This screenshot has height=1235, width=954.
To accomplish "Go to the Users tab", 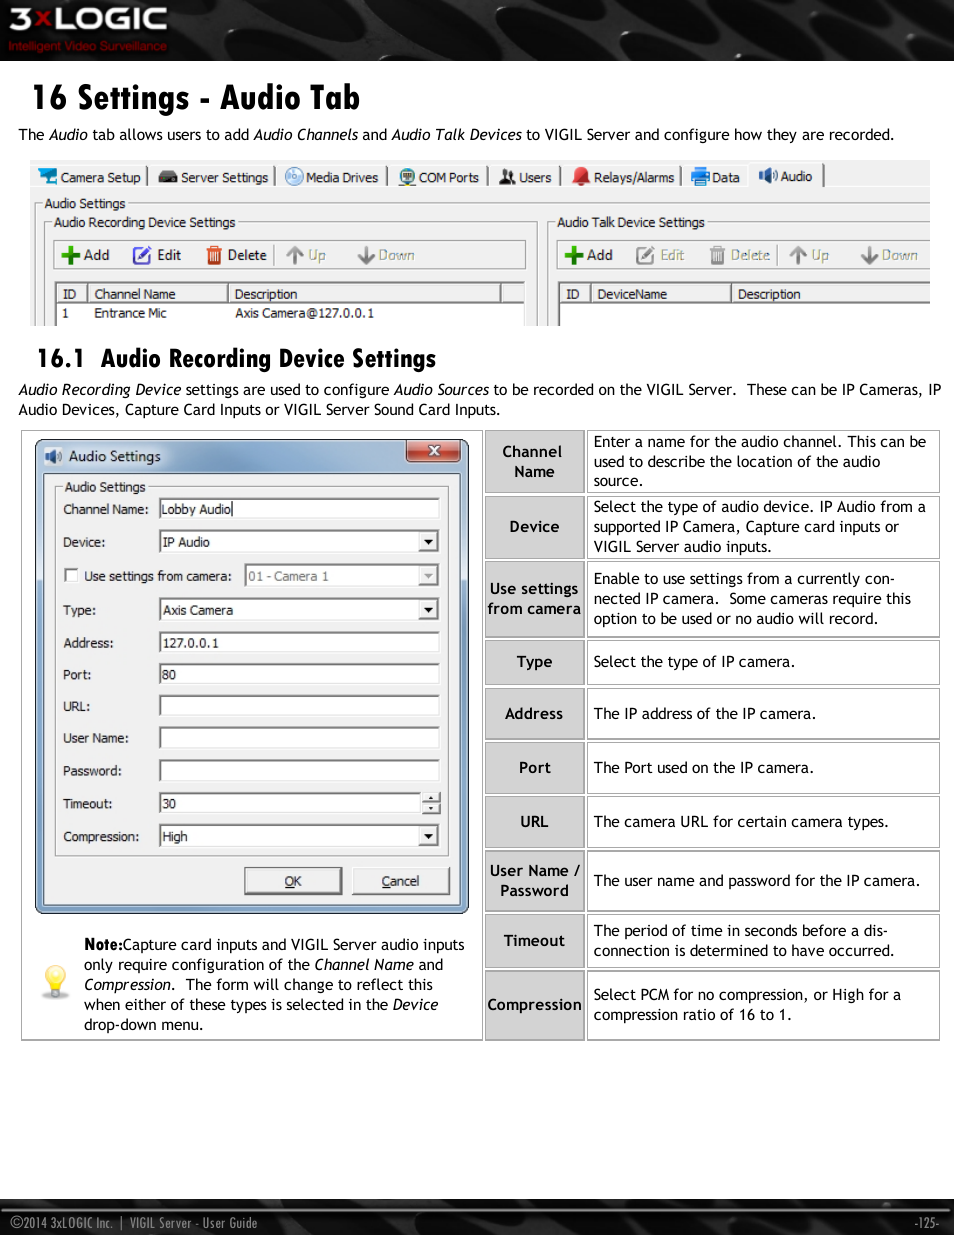I will tap(526, 177).
